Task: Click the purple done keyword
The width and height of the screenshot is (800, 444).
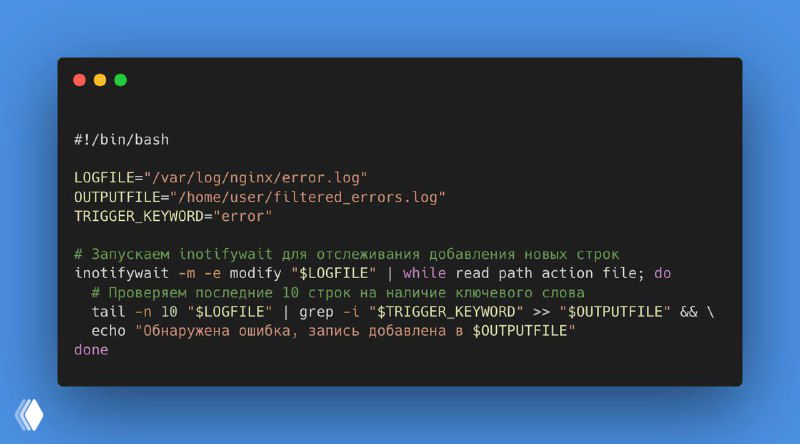Action: pos(91,350)
